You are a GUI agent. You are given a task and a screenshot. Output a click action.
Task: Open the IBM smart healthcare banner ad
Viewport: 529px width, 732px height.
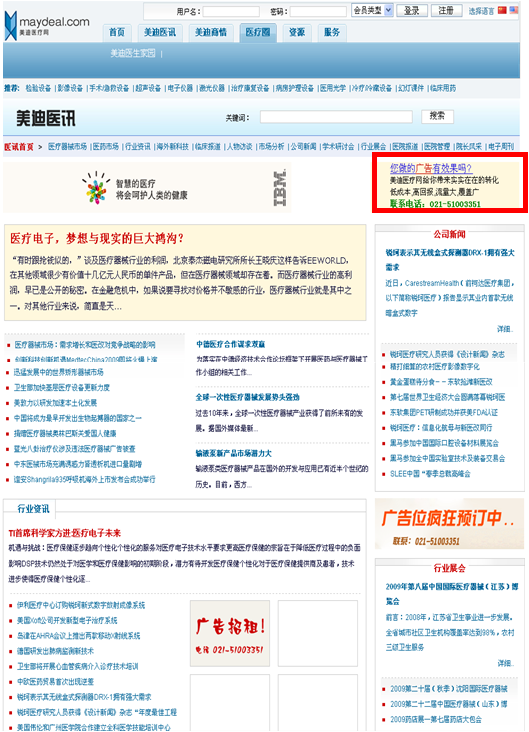coord(147,188)
